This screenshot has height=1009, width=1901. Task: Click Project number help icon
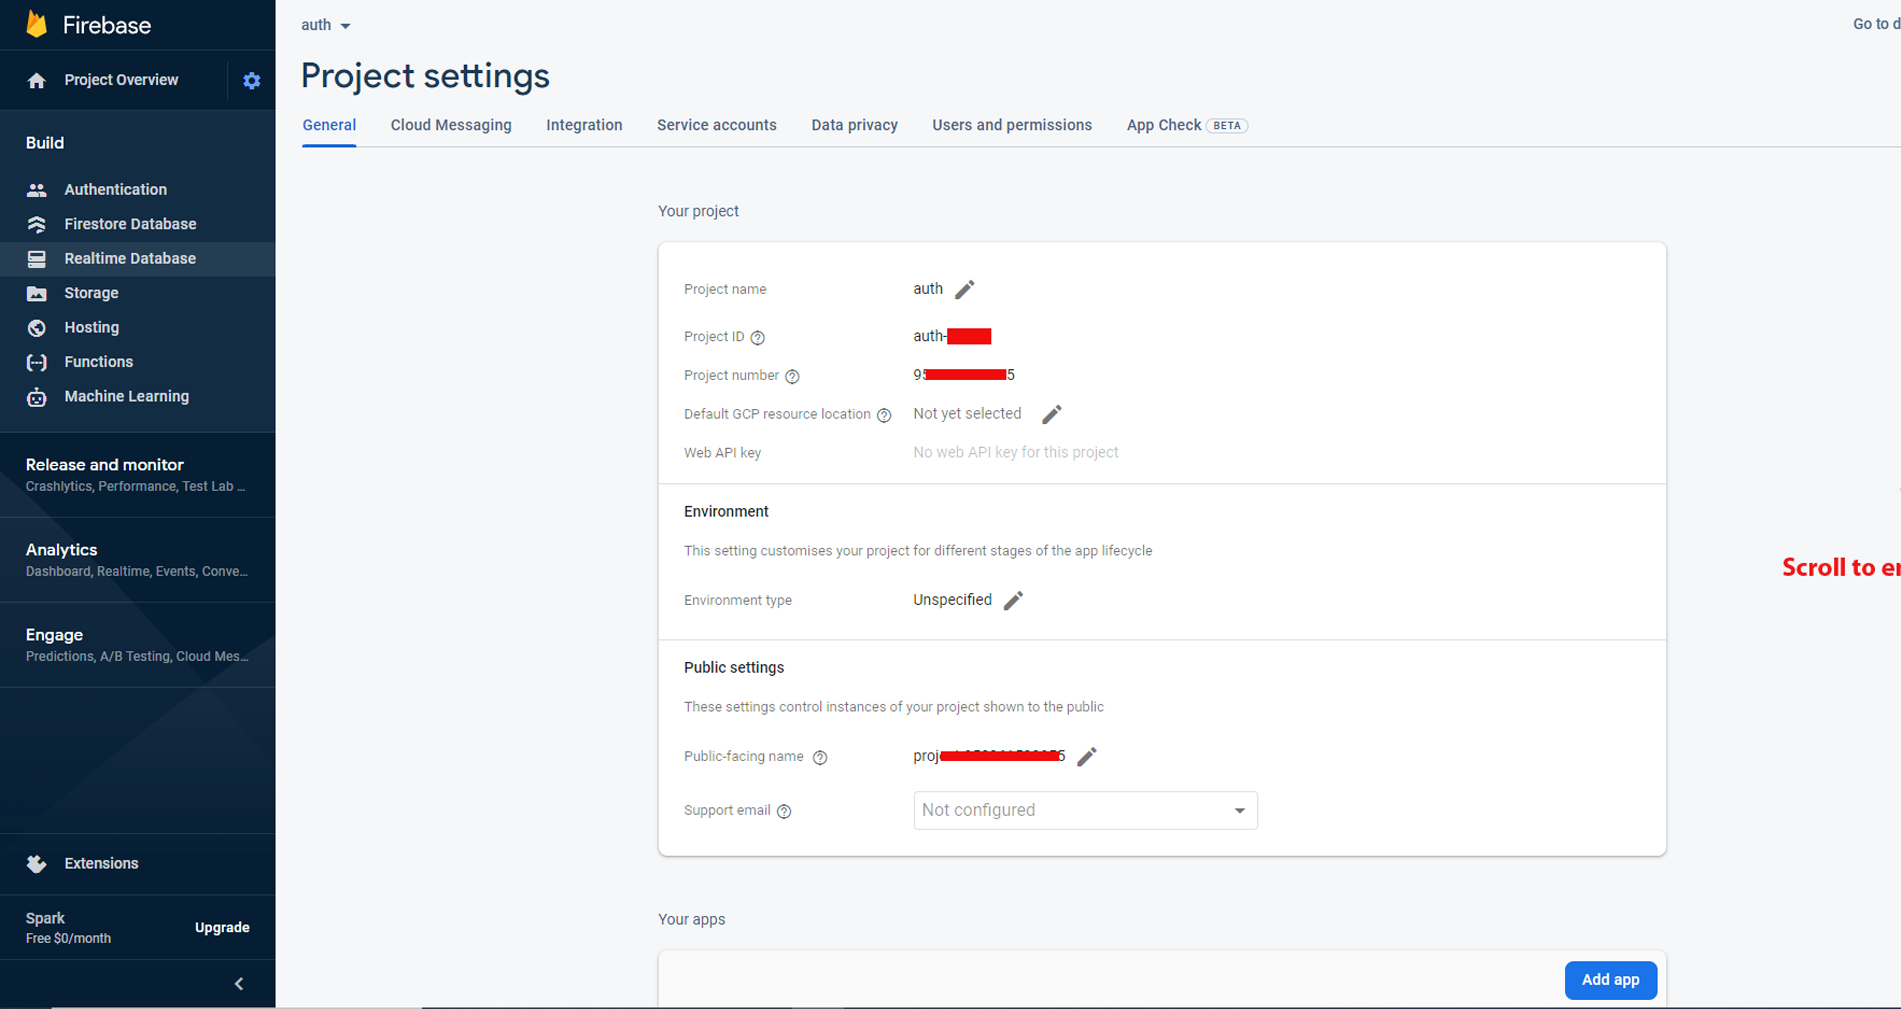click(792, 376)
